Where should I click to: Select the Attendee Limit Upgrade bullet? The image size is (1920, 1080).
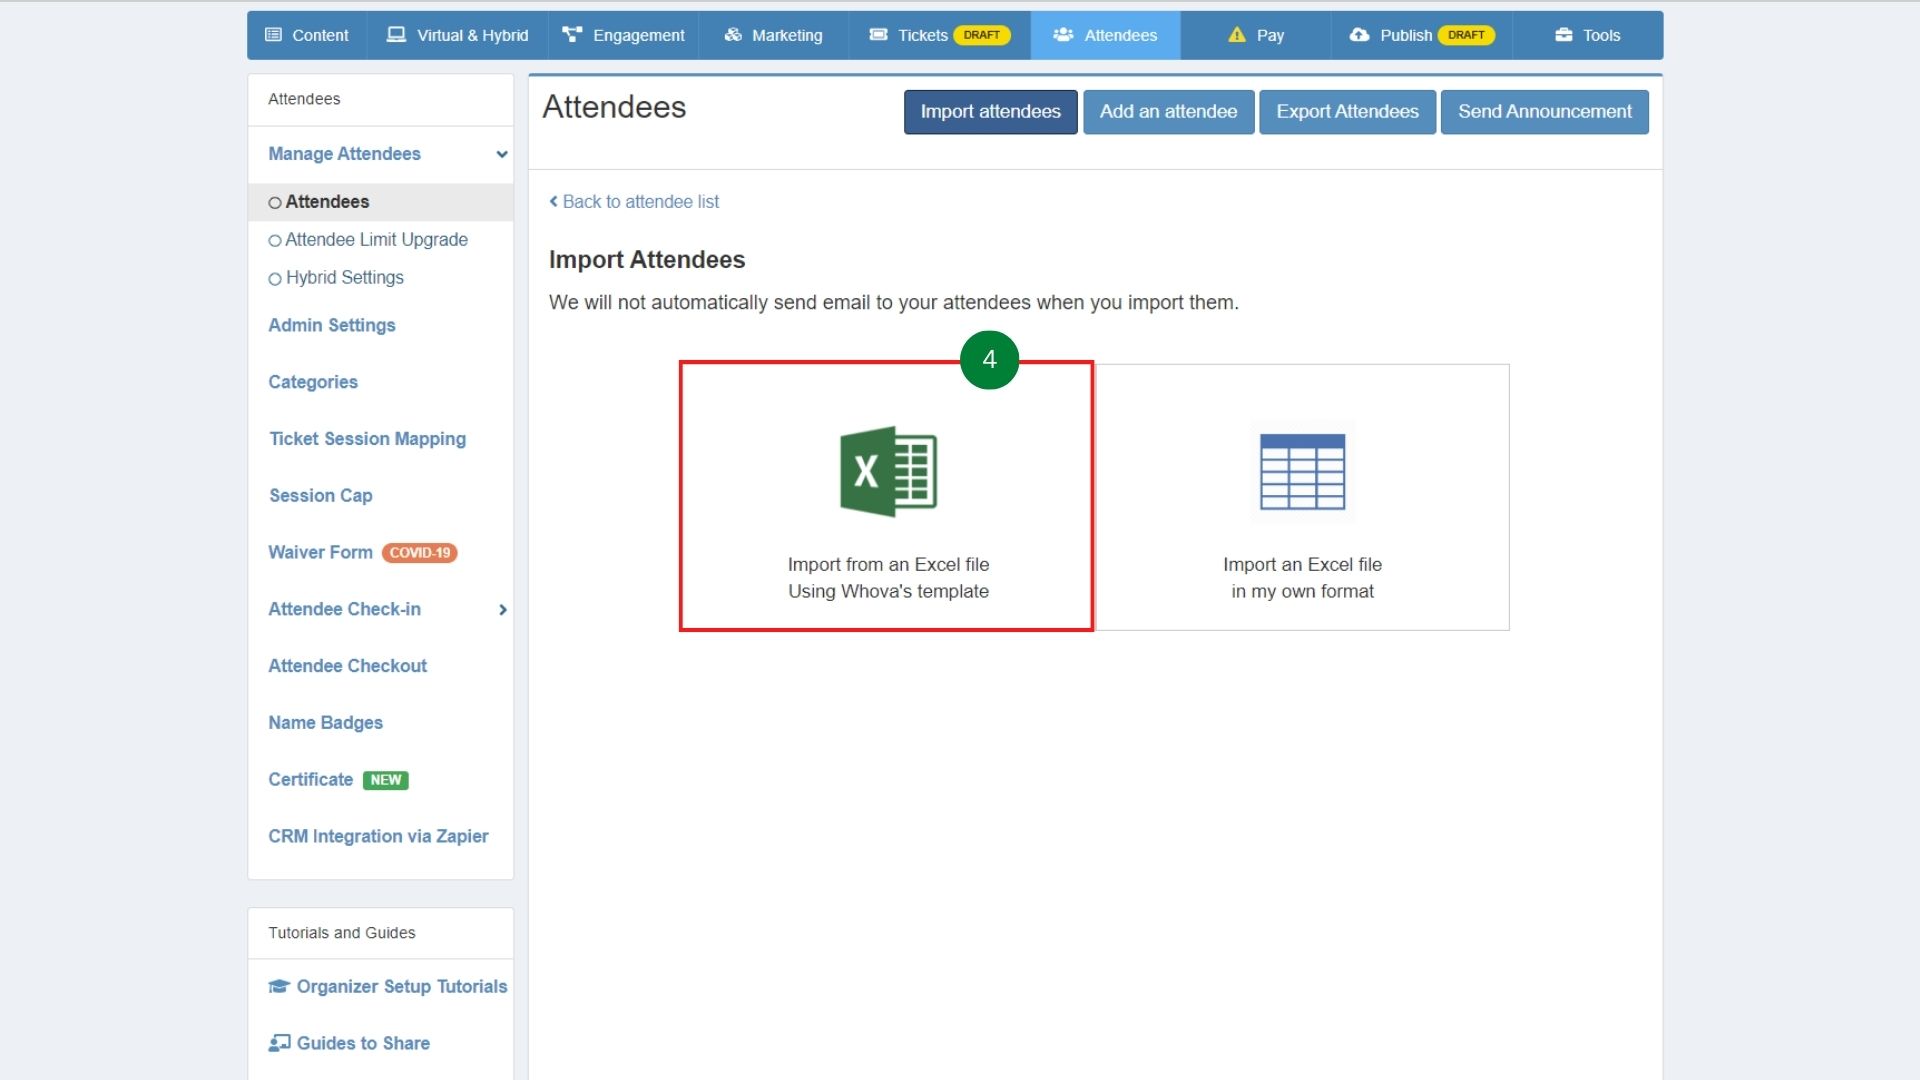(274, 240)
